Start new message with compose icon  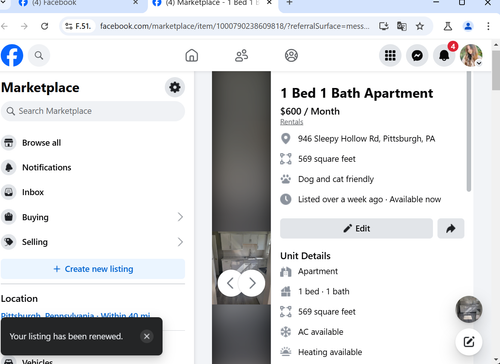[469, 342]
